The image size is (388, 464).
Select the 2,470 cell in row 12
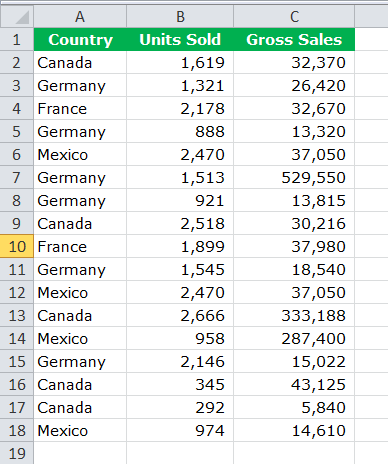tap(180, 292)
